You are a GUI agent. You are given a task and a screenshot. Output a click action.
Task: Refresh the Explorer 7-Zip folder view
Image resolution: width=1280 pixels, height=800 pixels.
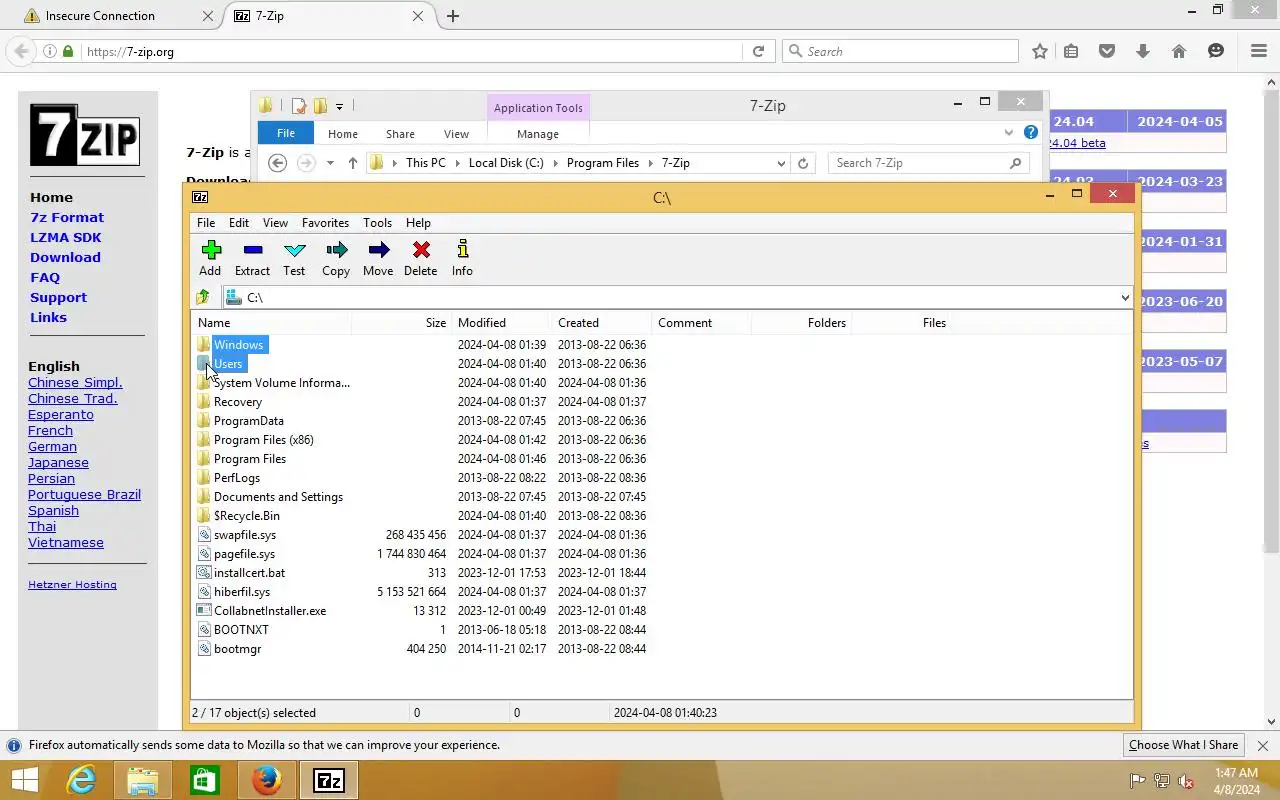point(802,163)
